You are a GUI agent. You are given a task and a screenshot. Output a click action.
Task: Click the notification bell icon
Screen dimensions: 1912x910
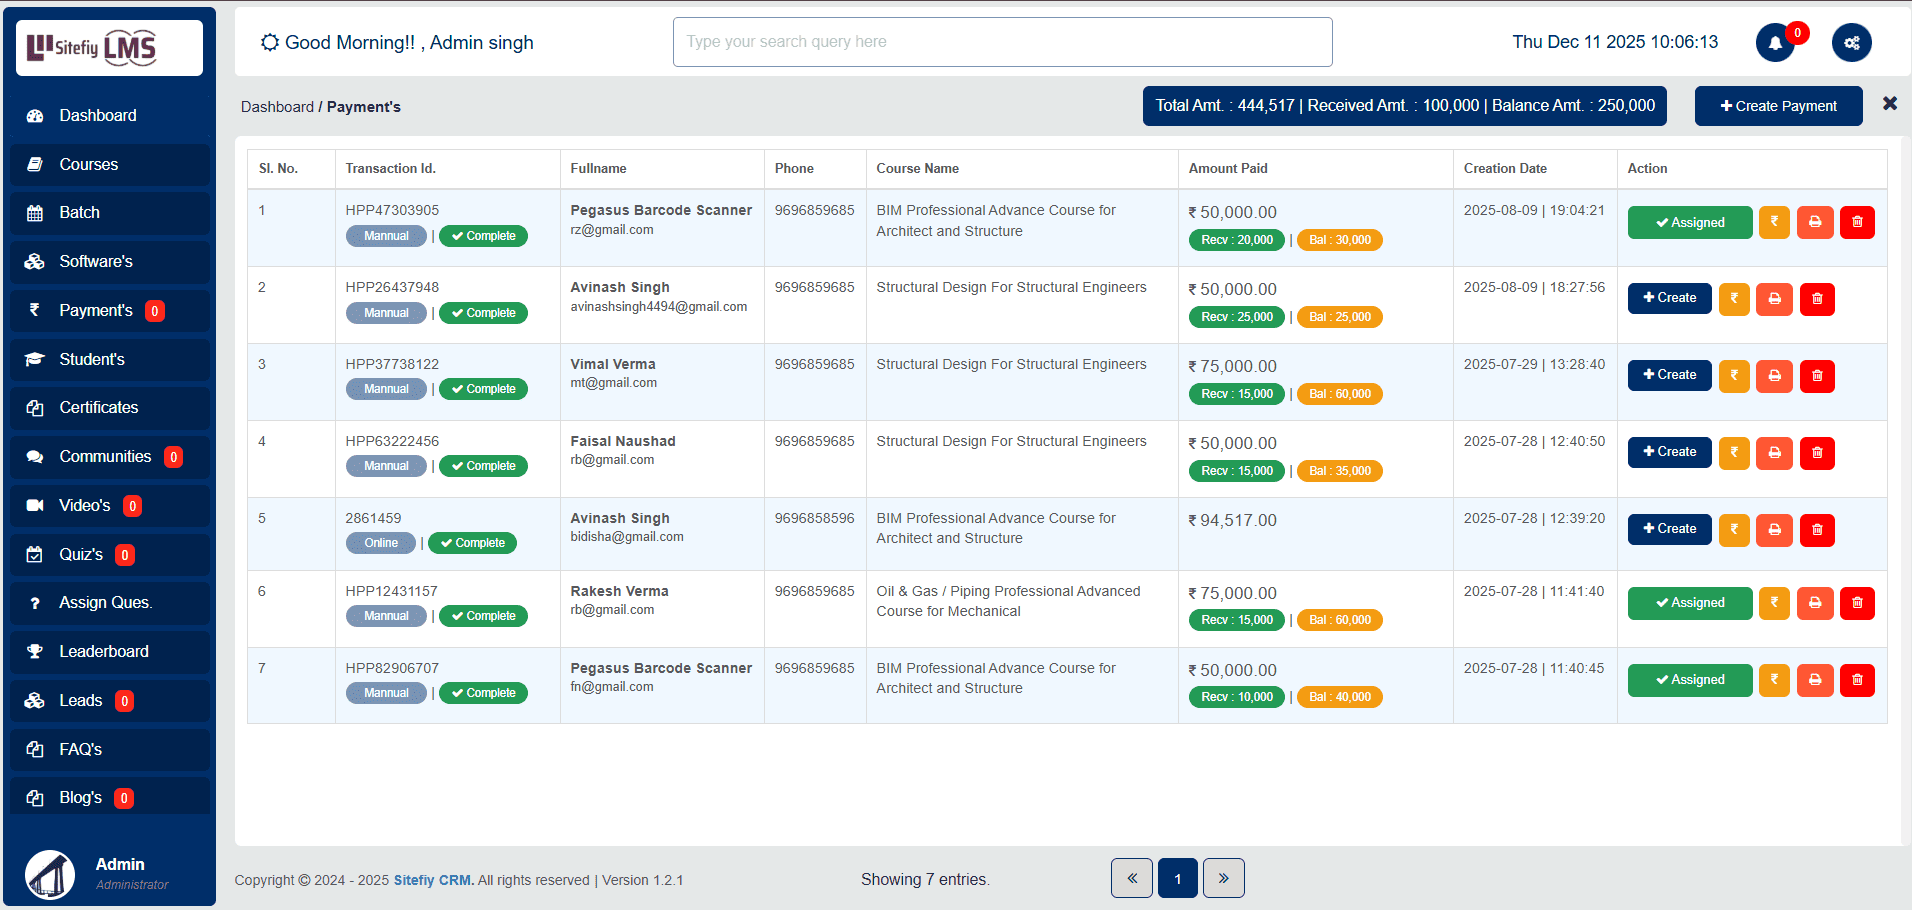pyautogui.click(x=1775, y=43)
